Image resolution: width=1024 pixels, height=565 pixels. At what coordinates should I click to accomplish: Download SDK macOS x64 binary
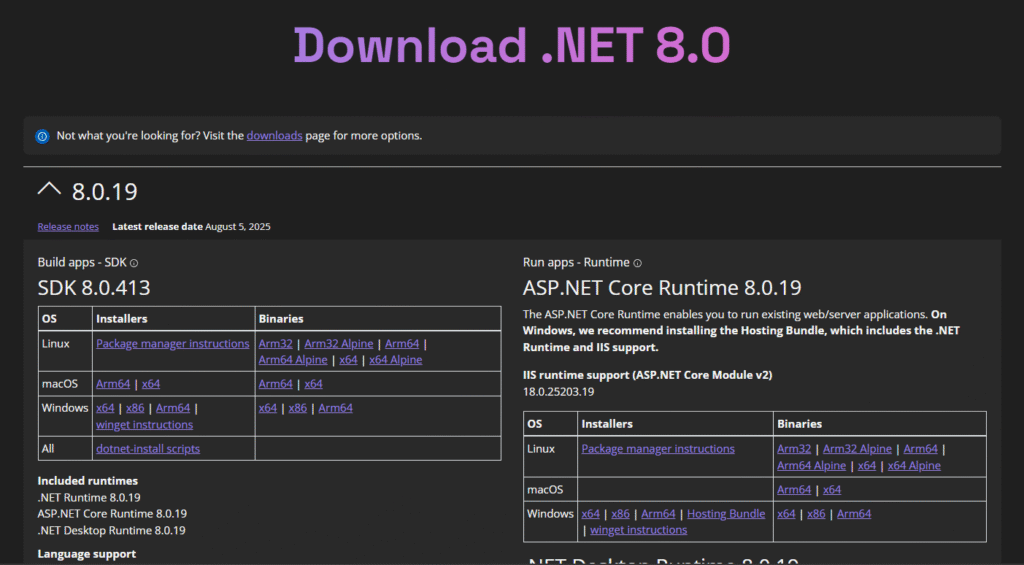[x=313, y=384]
